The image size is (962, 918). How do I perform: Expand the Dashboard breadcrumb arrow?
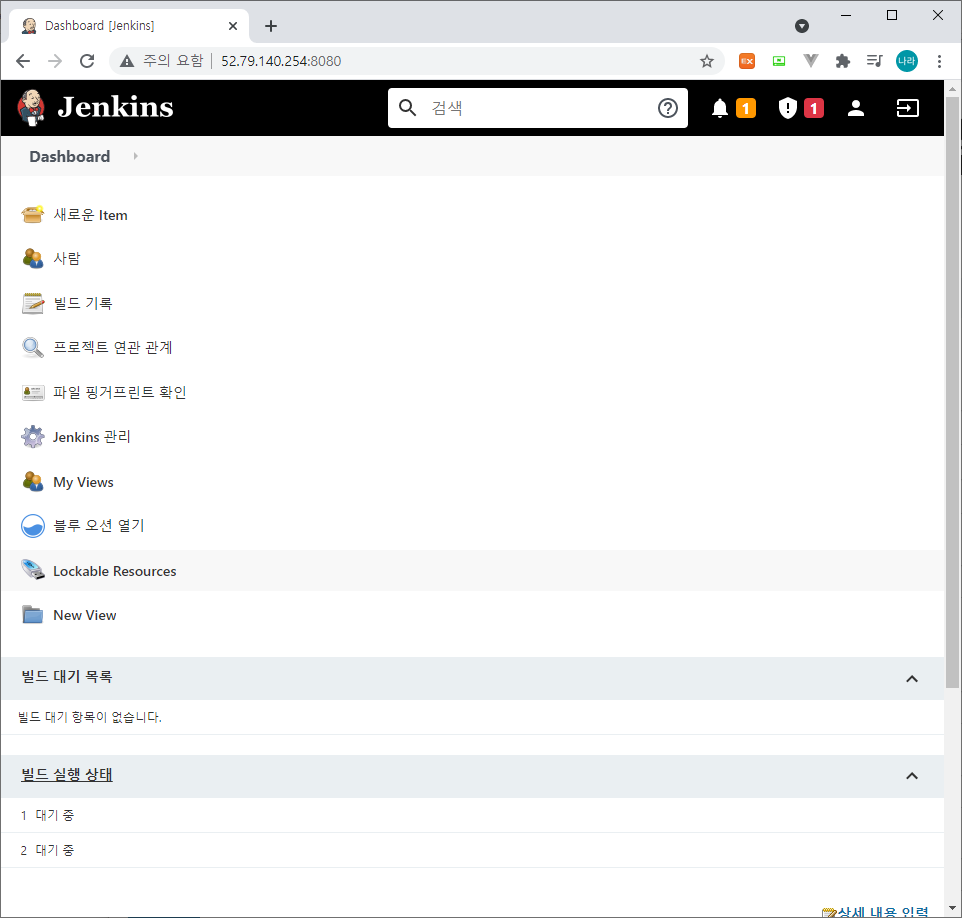point(136,156)
